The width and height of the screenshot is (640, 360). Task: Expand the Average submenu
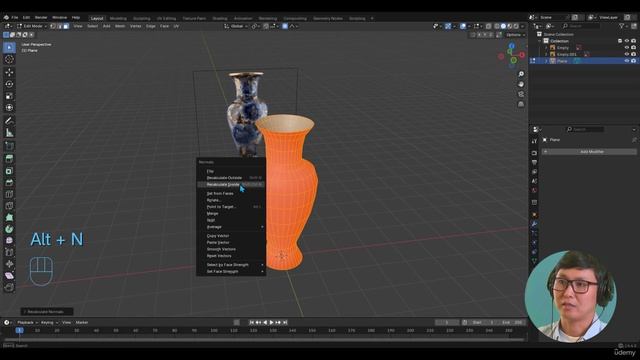(x=231, y=227)
